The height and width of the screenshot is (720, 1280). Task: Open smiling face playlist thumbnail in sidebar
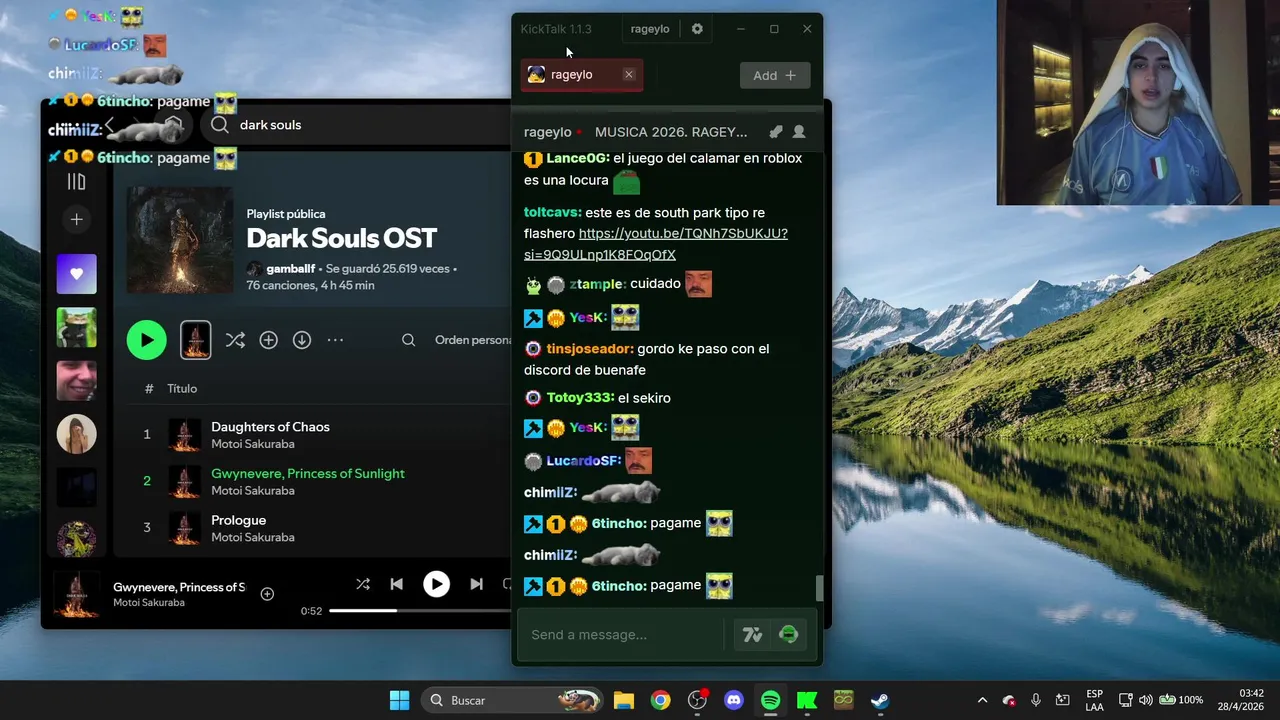click(x=76, y=381)
